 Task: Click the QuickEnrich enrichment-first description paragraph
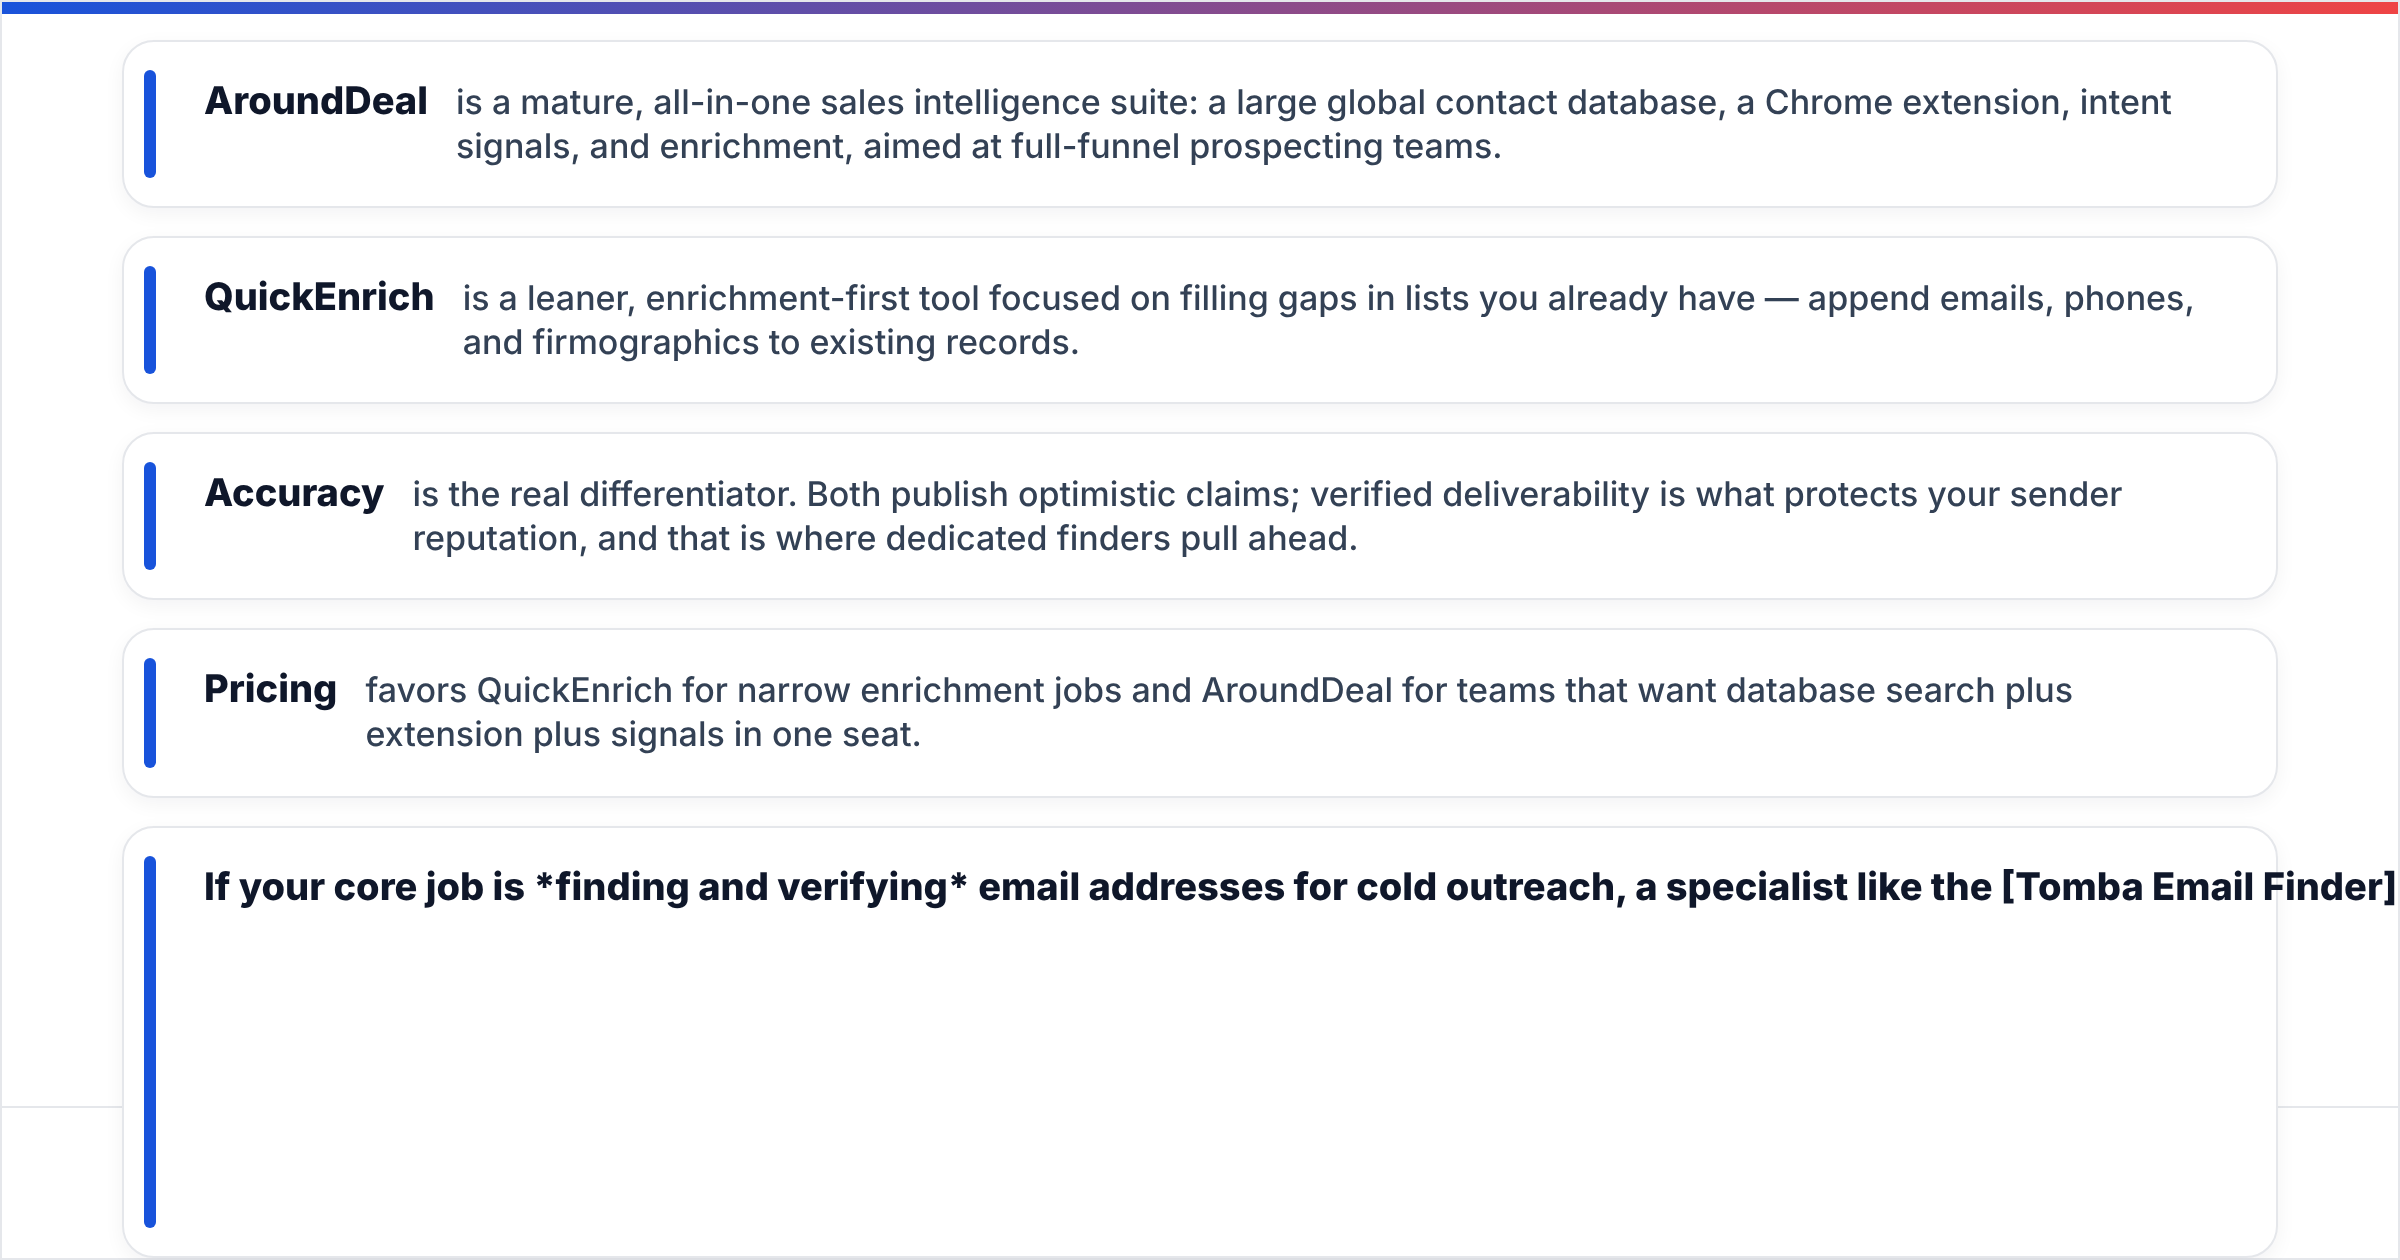tap(1327, 320)
